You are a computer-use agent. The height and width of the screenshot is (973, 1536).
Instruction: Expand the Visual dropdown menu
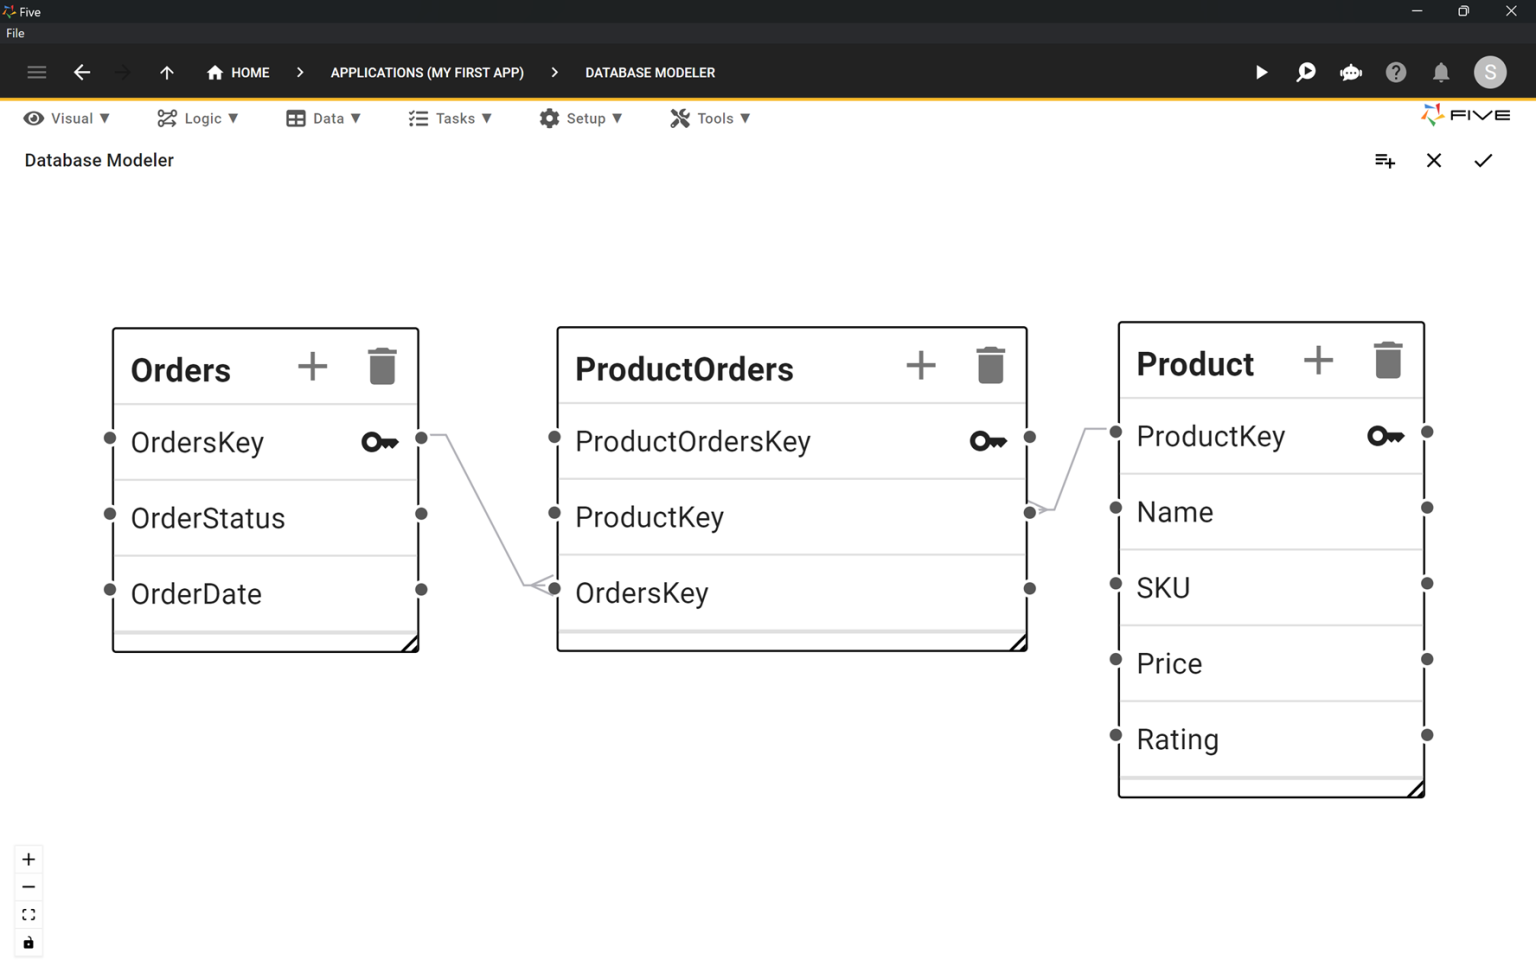coord(67,118)
